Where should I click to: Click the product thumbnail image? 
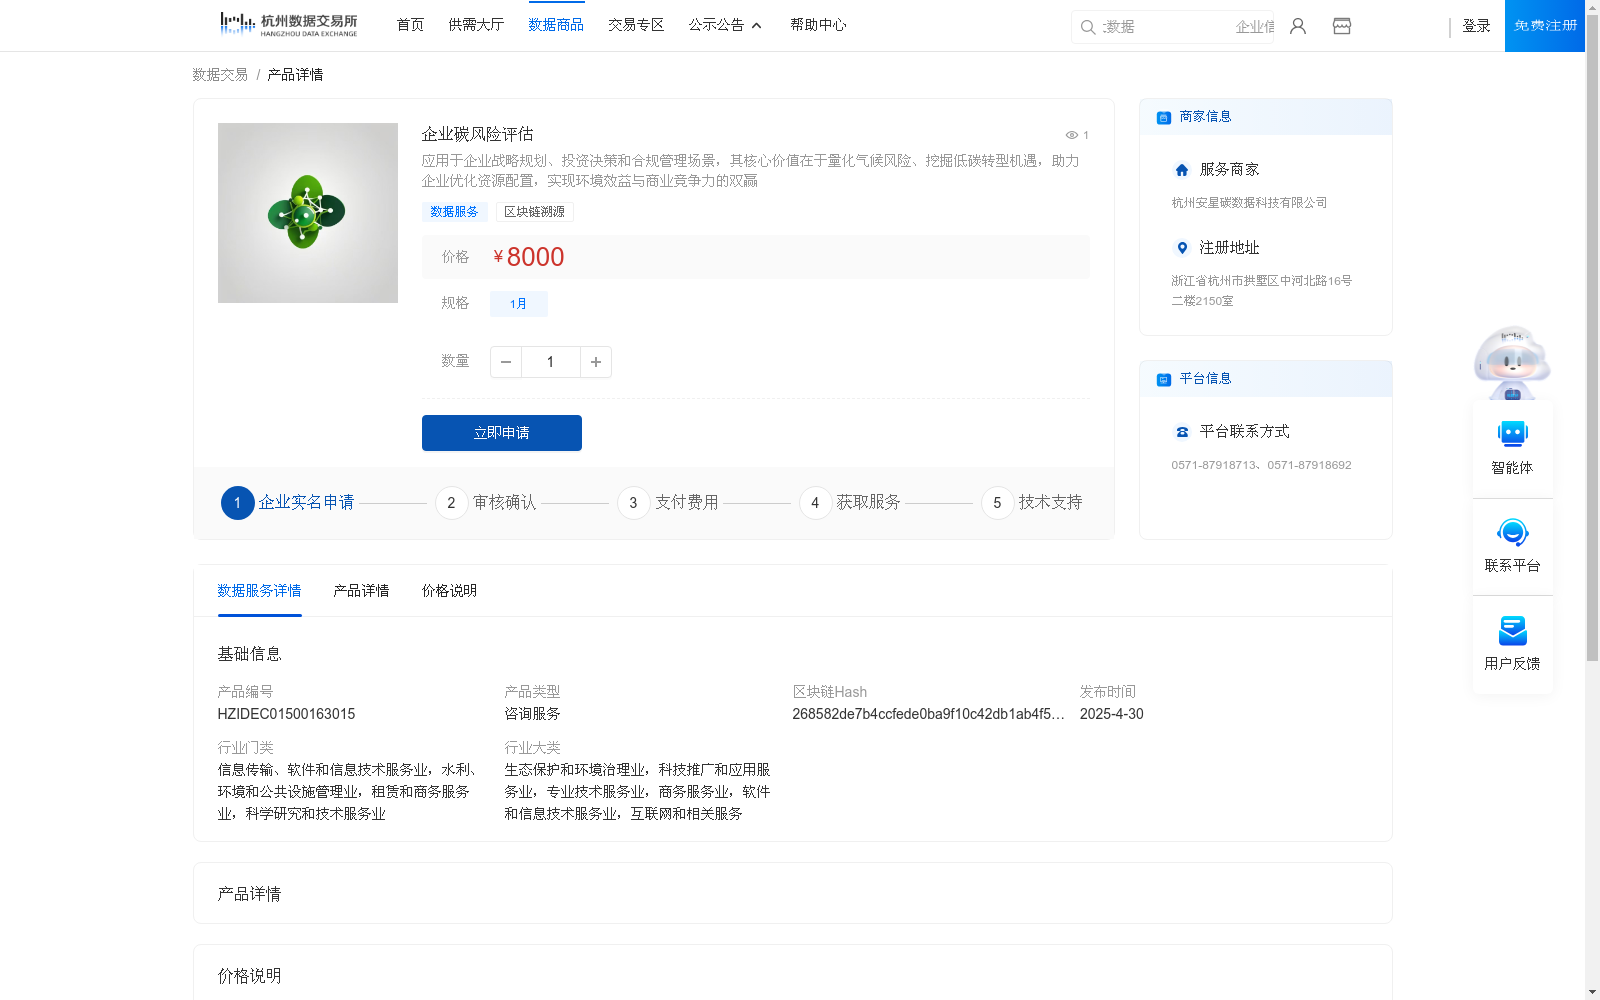[308, 213]
